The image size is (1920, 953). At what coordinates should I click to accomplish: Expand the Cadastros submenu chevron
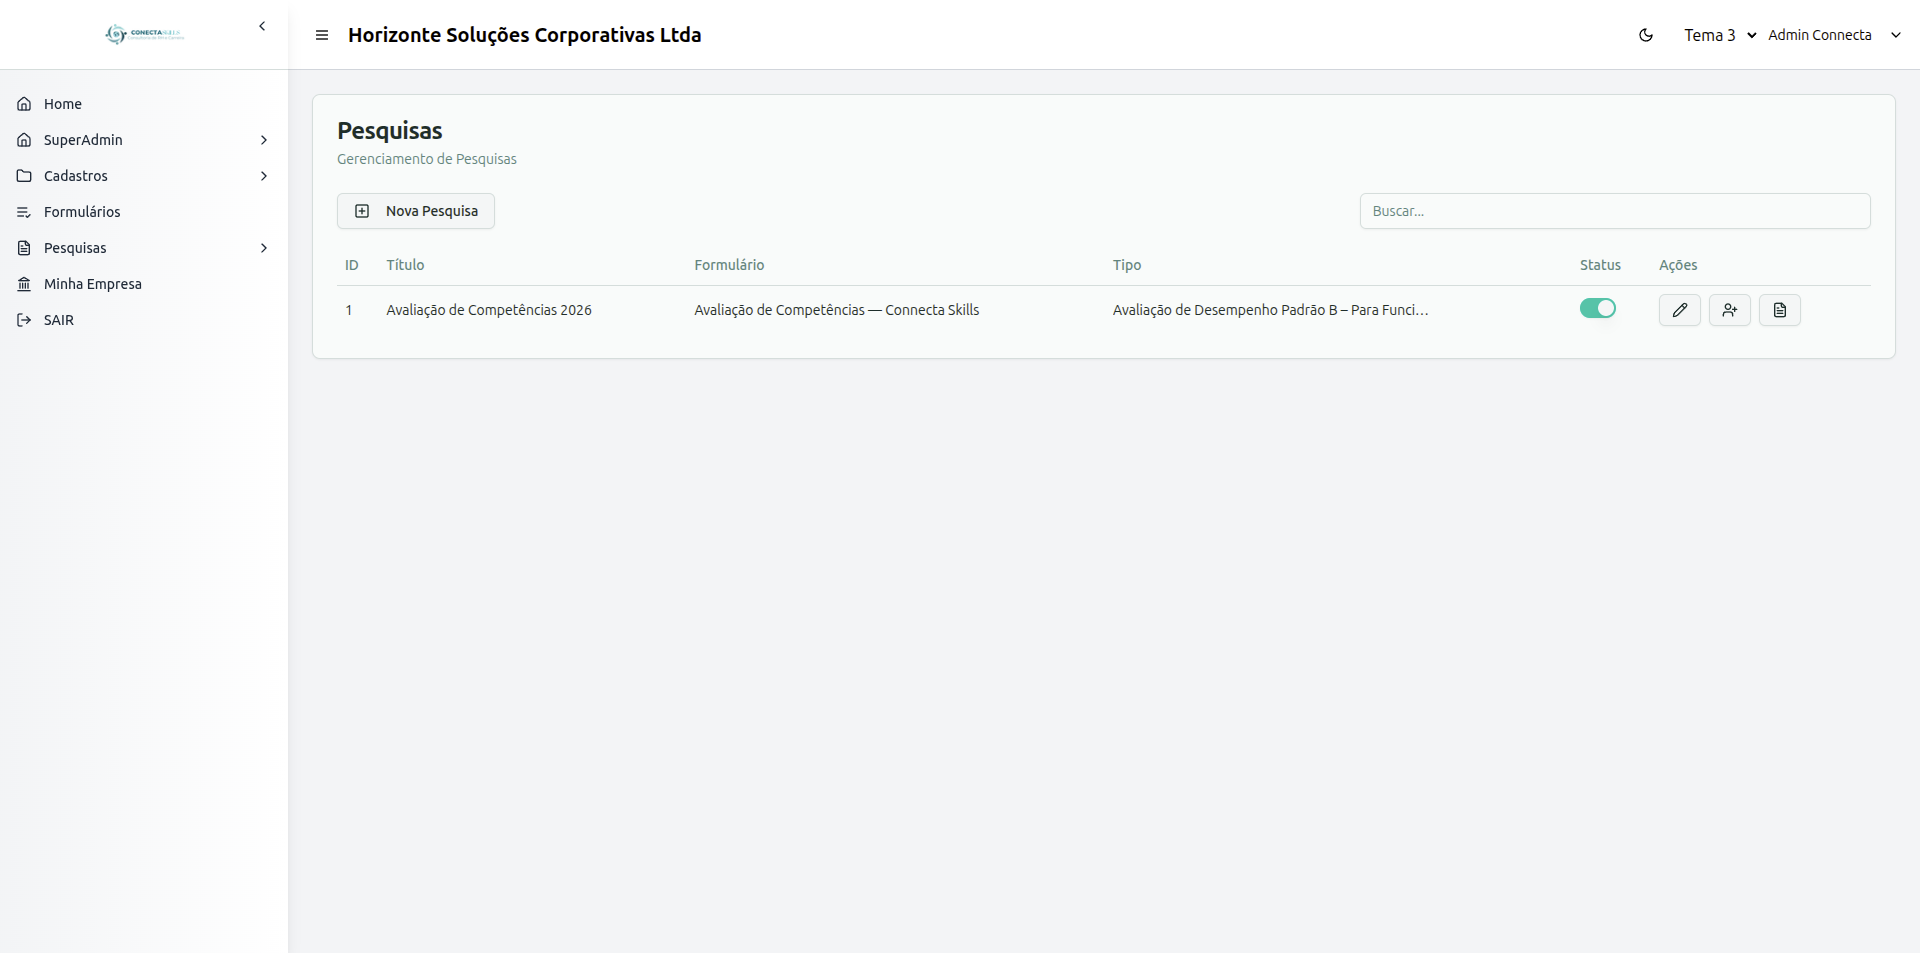tap(264, 176)
